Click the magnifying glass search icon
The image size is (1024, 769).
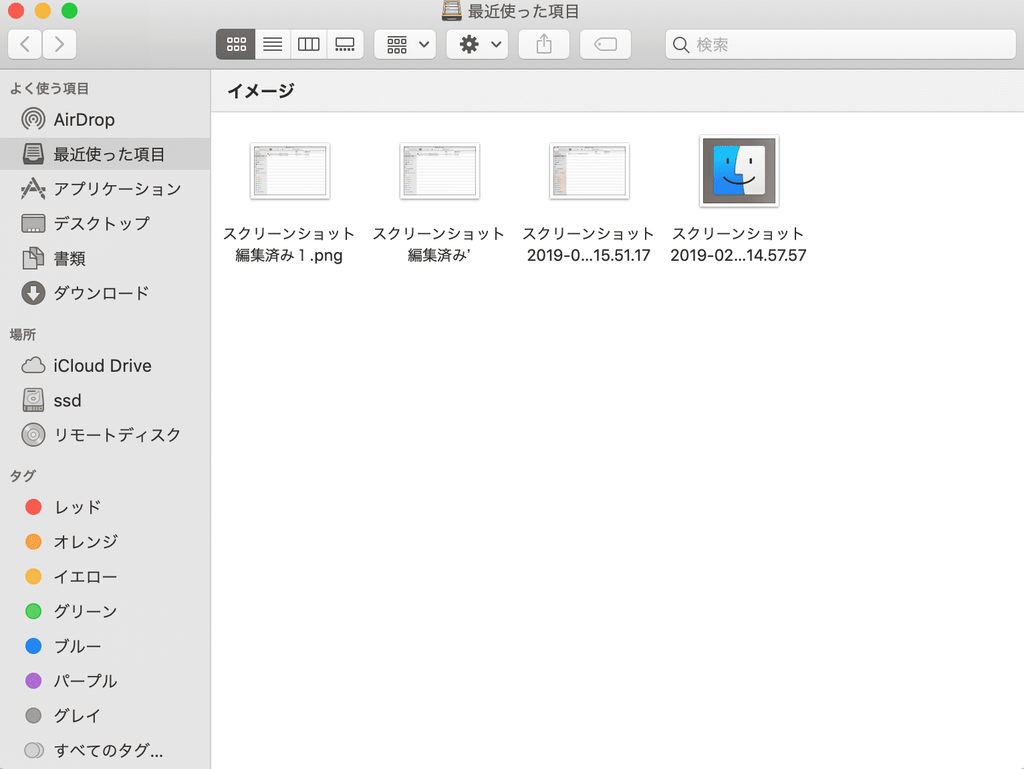pos(680,44)
